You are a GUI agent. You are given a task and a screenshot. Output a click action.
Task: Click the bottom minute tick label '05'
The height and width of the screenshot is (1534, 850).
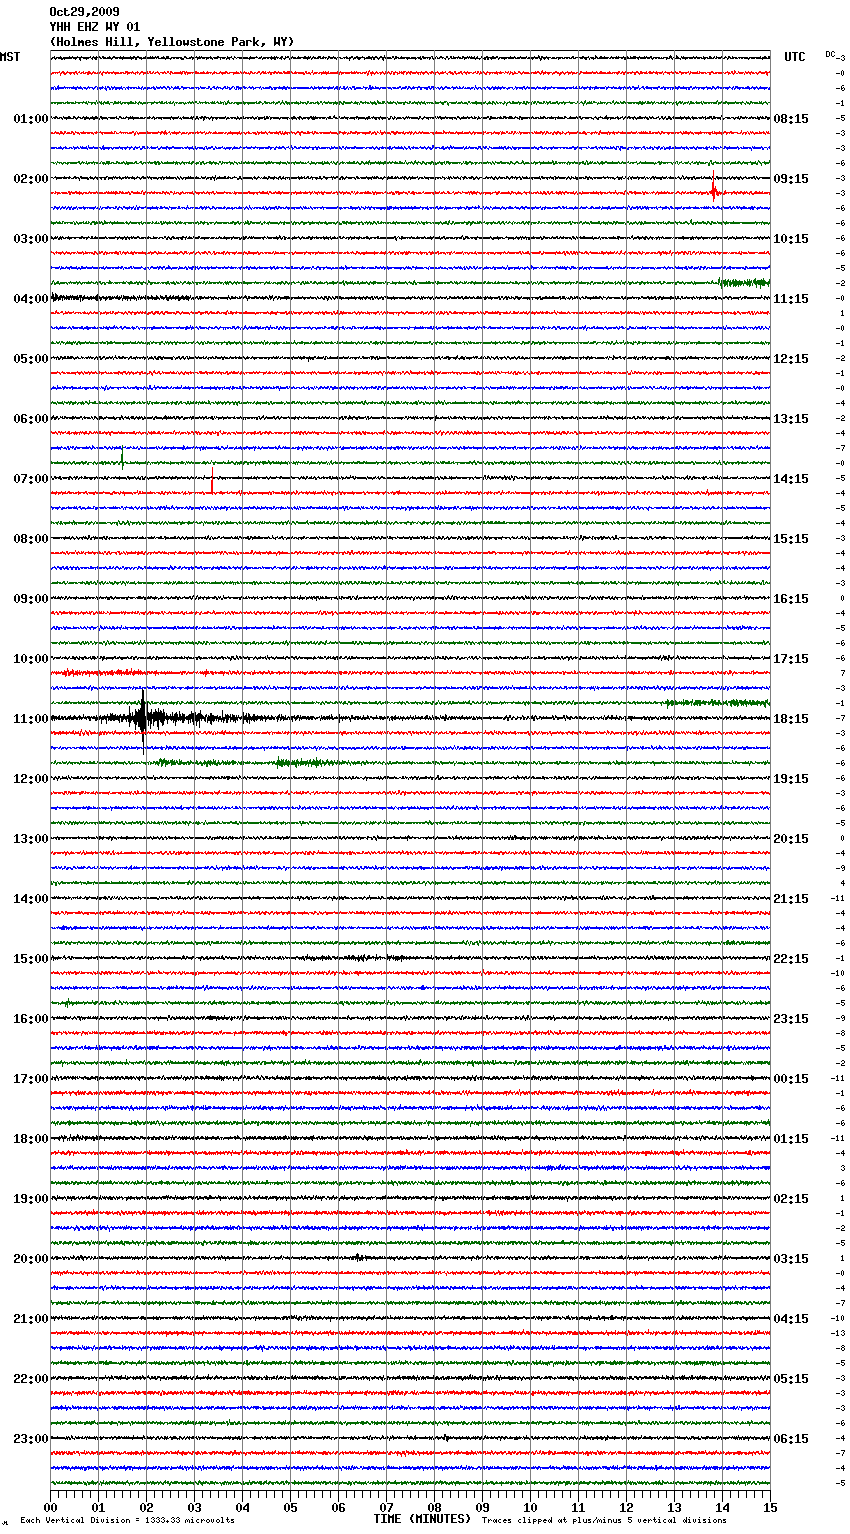tap(291, 1507)
